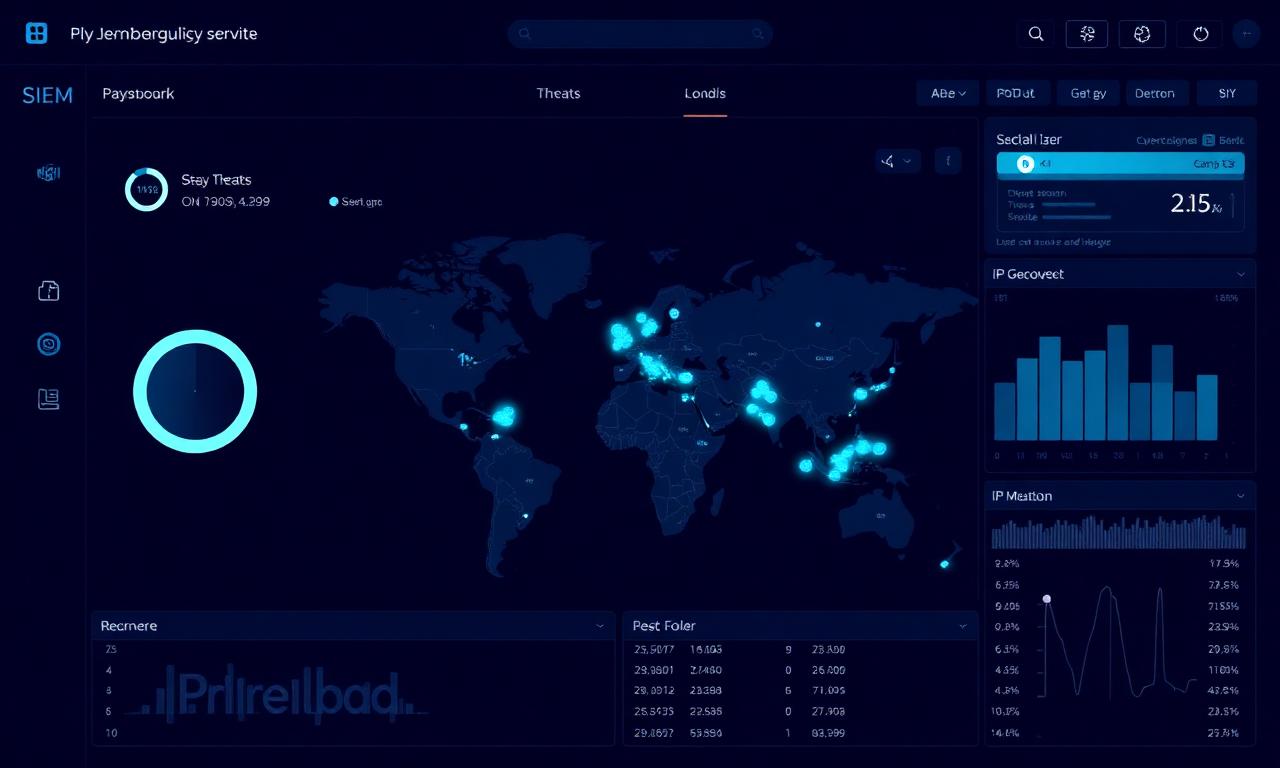Click the striped barcode icon in left sidebar

tap(48, 173)
